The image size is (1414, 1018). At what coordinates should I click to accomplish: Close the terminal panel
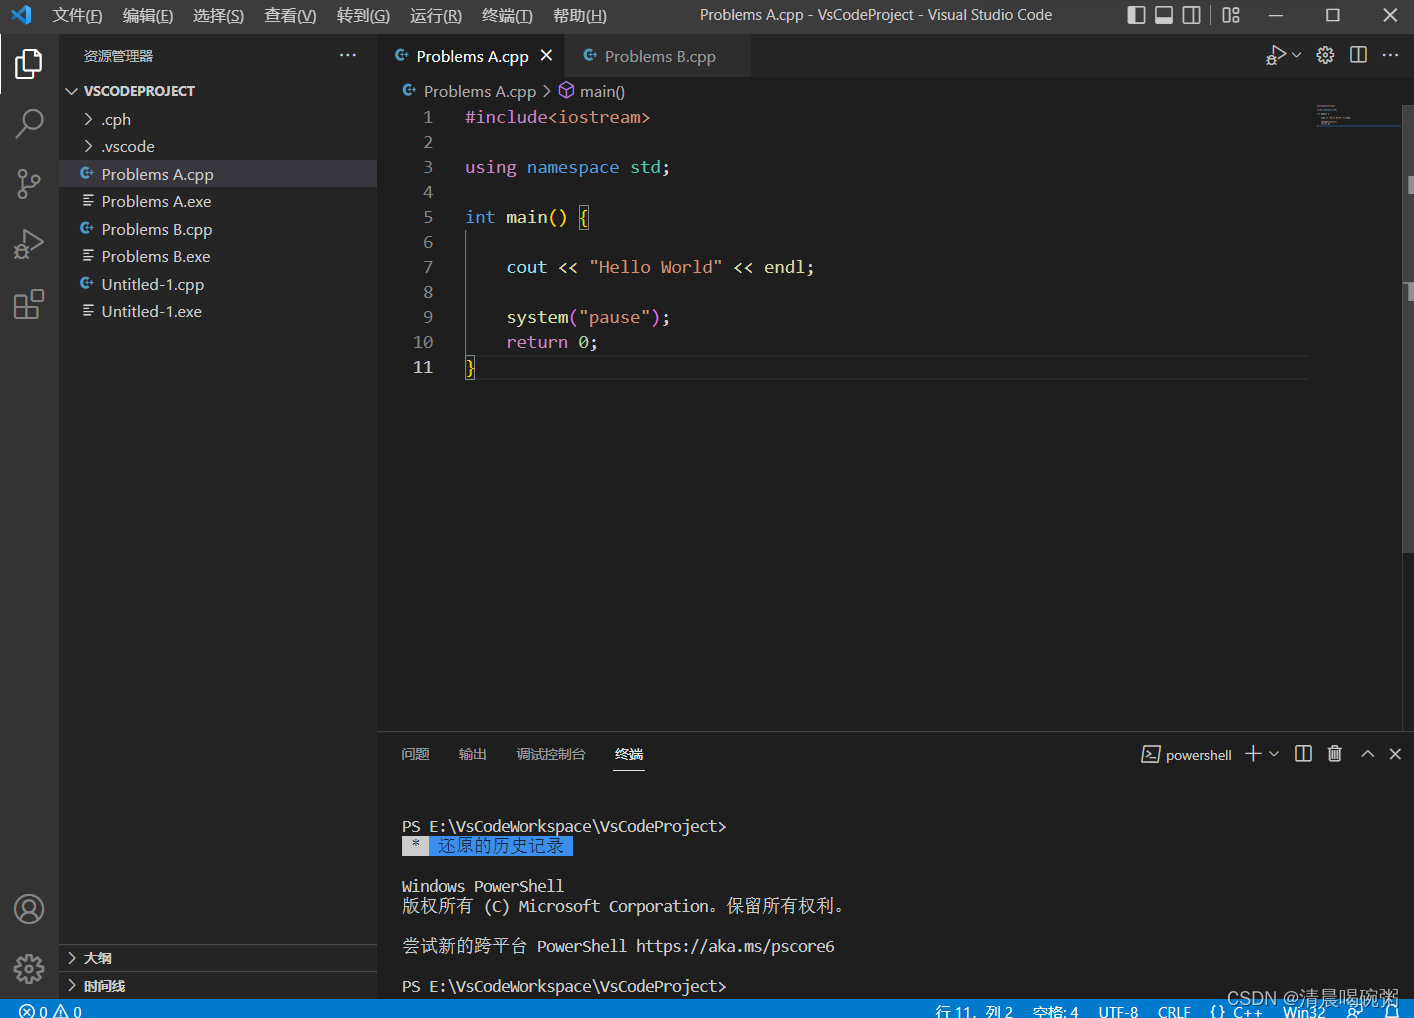[x=1395, y=754]
